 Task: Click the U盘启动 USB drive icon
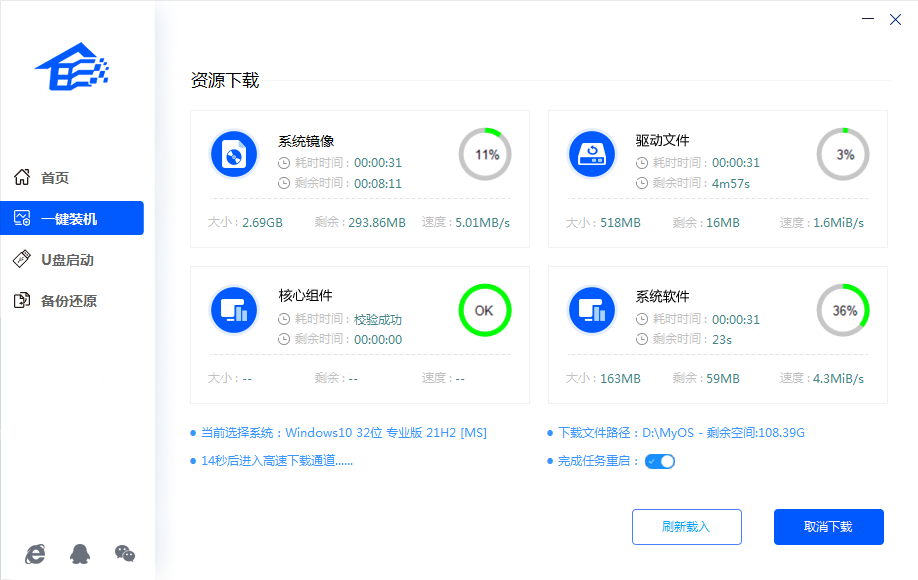22,259
